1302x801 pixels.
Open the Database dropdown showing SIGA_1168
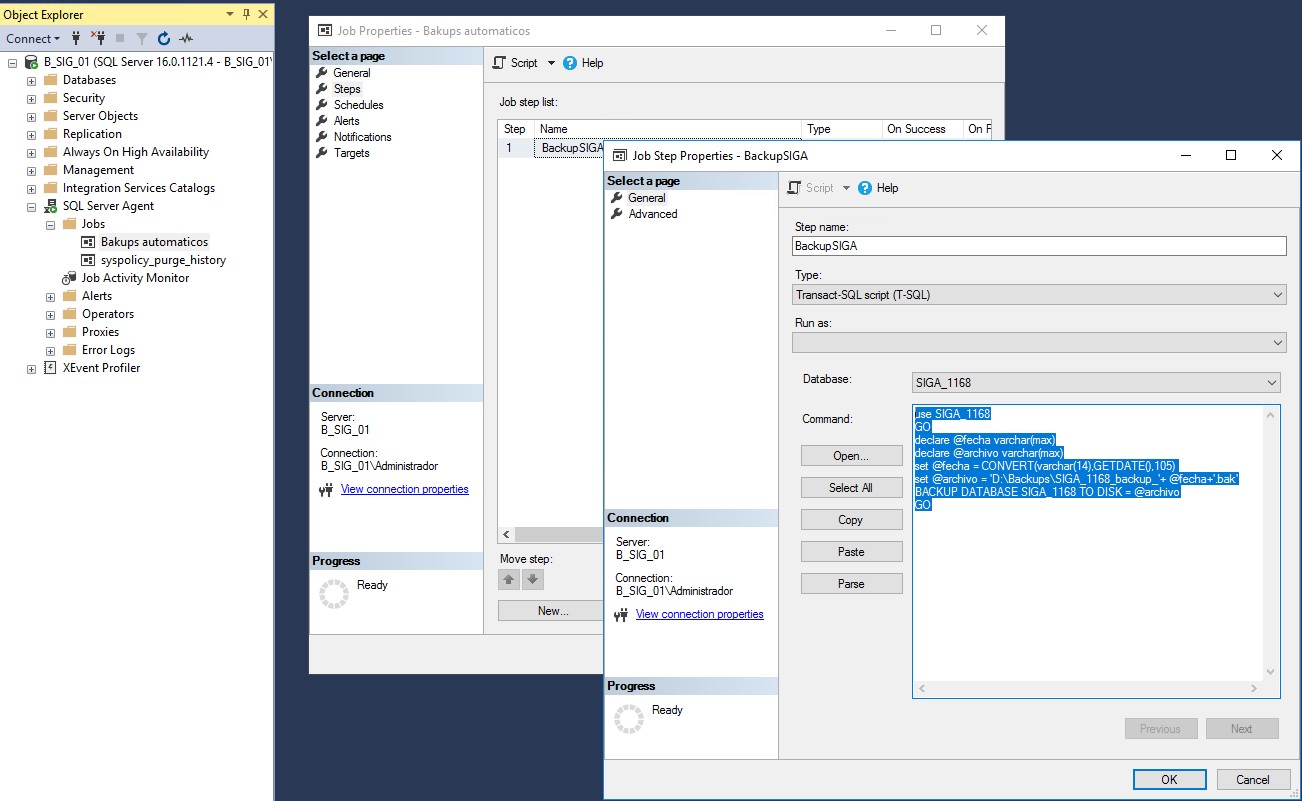(1096, 382)
